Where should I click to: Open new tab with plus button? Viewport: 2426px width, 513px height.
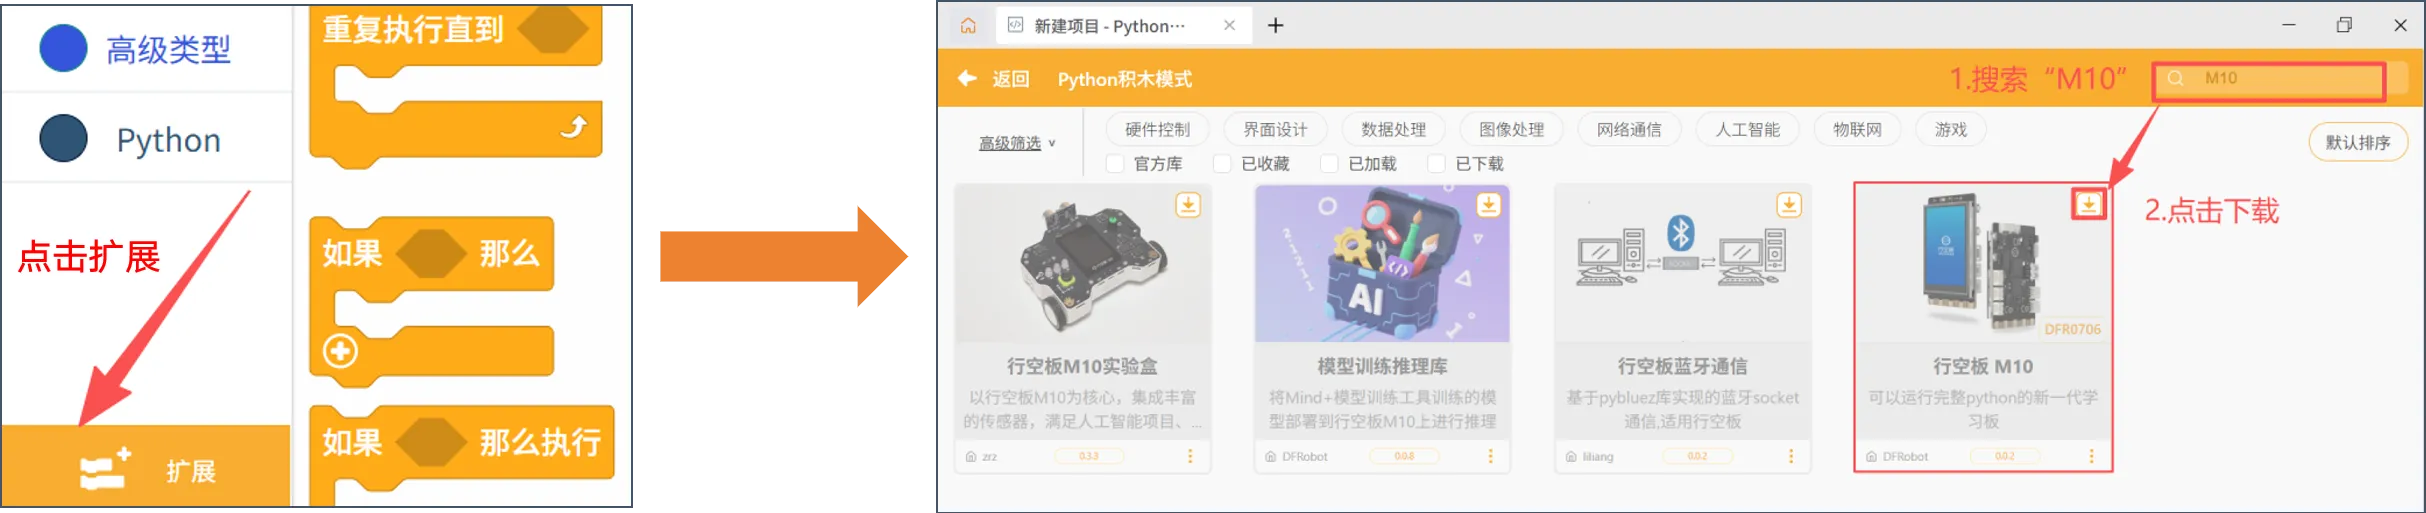coord(1276,26)
